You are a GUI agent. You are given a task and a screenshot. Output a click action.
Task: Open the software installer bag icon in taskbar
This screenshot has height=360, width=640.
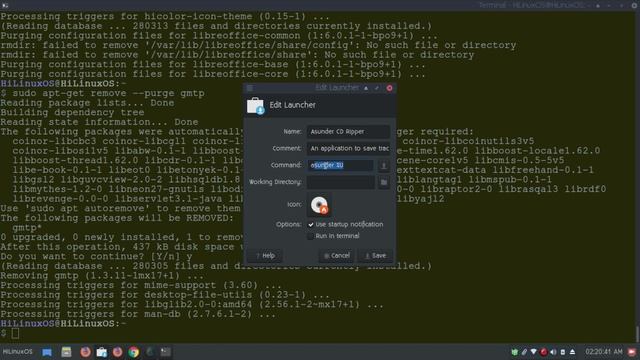(102, 352)
